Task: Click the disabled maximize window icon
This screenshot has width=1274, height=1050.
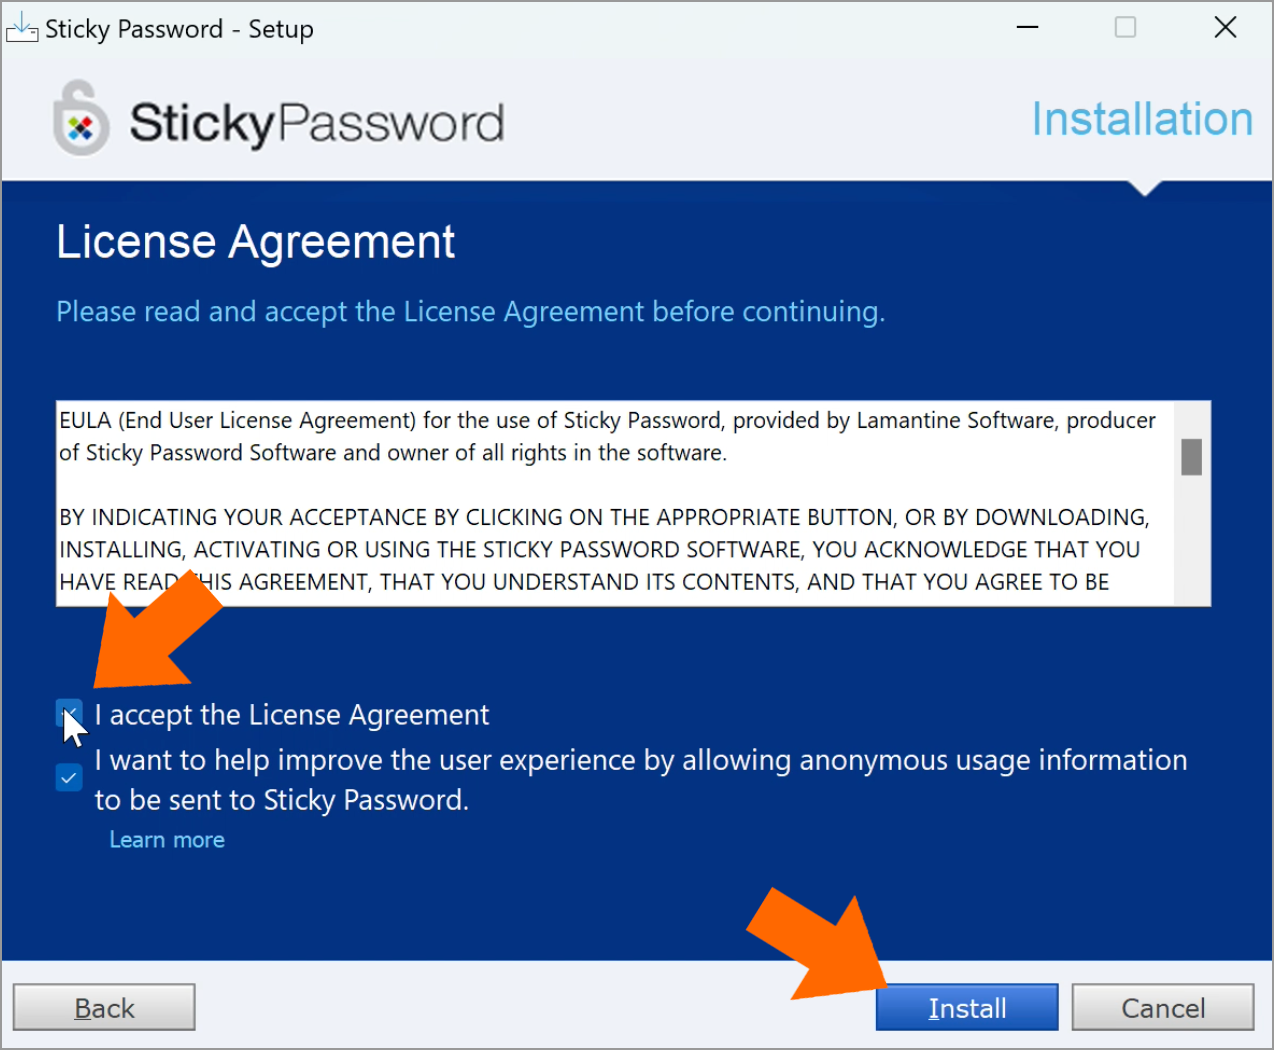Action: (x=1126, y=27)
